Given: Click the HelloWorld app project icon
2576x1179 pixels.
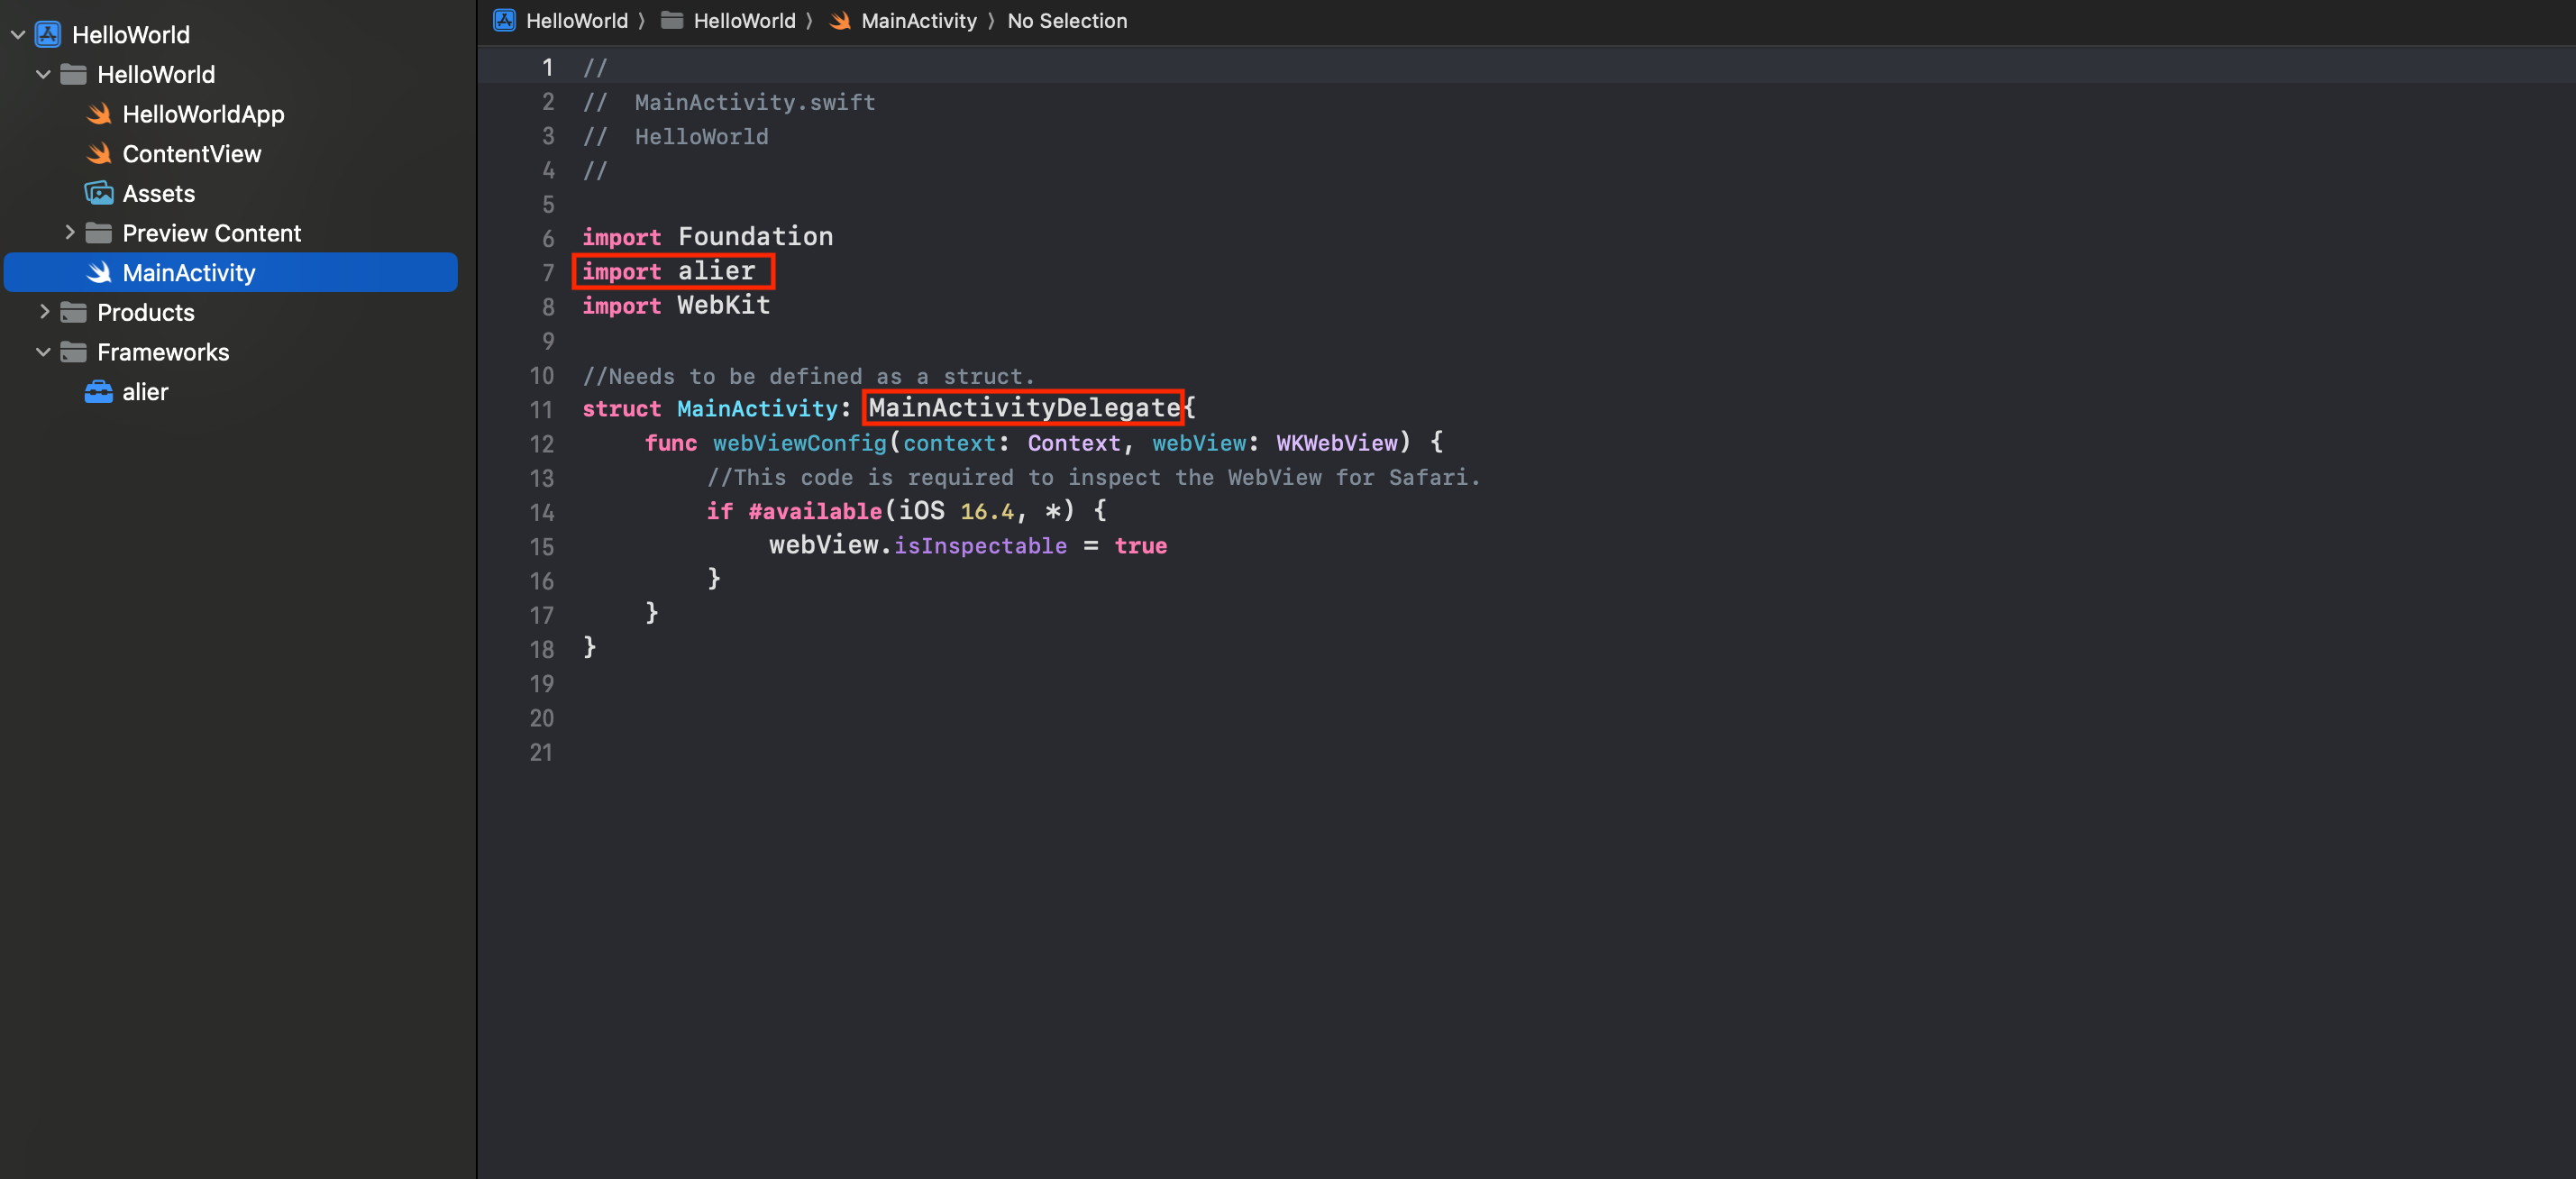Looking at the screenshot, I should (48, 34).
